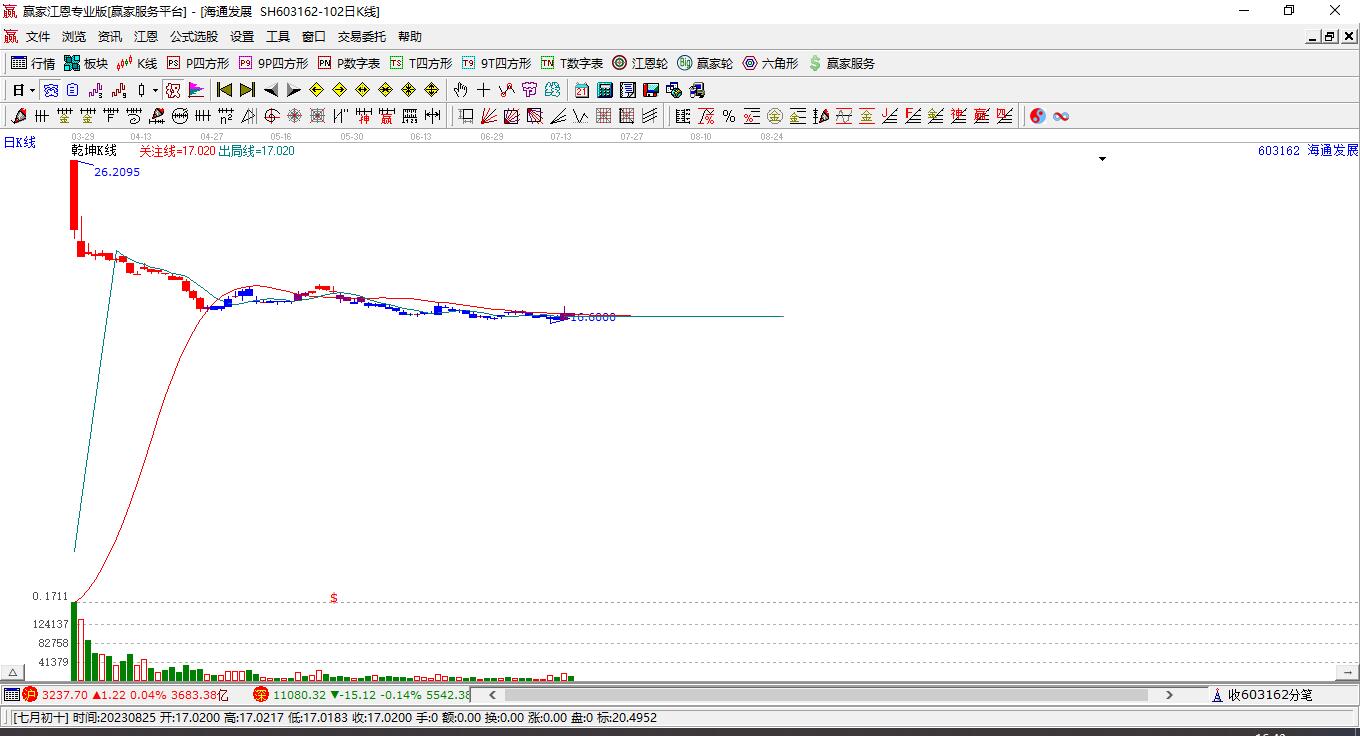Click stock code 603162 海通发展
1360x736 pixels.
pyautogui.click(x=1308, y=151)
